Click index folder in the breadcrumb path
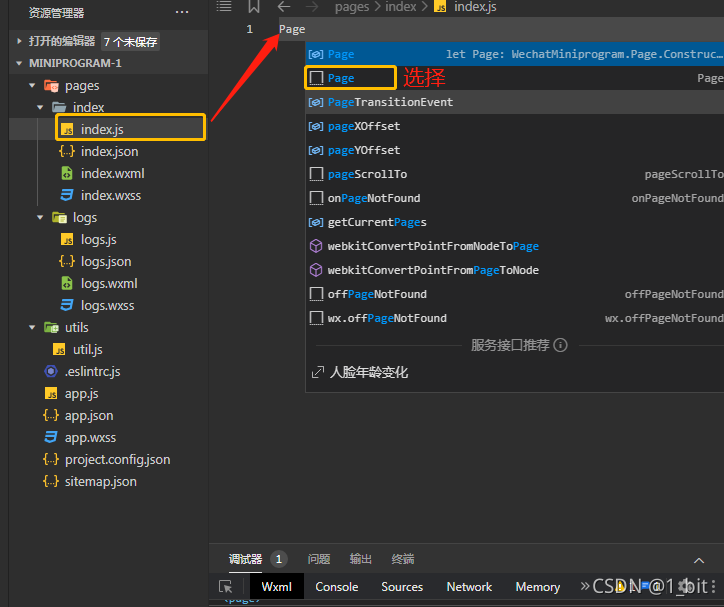 click(401, 7)
